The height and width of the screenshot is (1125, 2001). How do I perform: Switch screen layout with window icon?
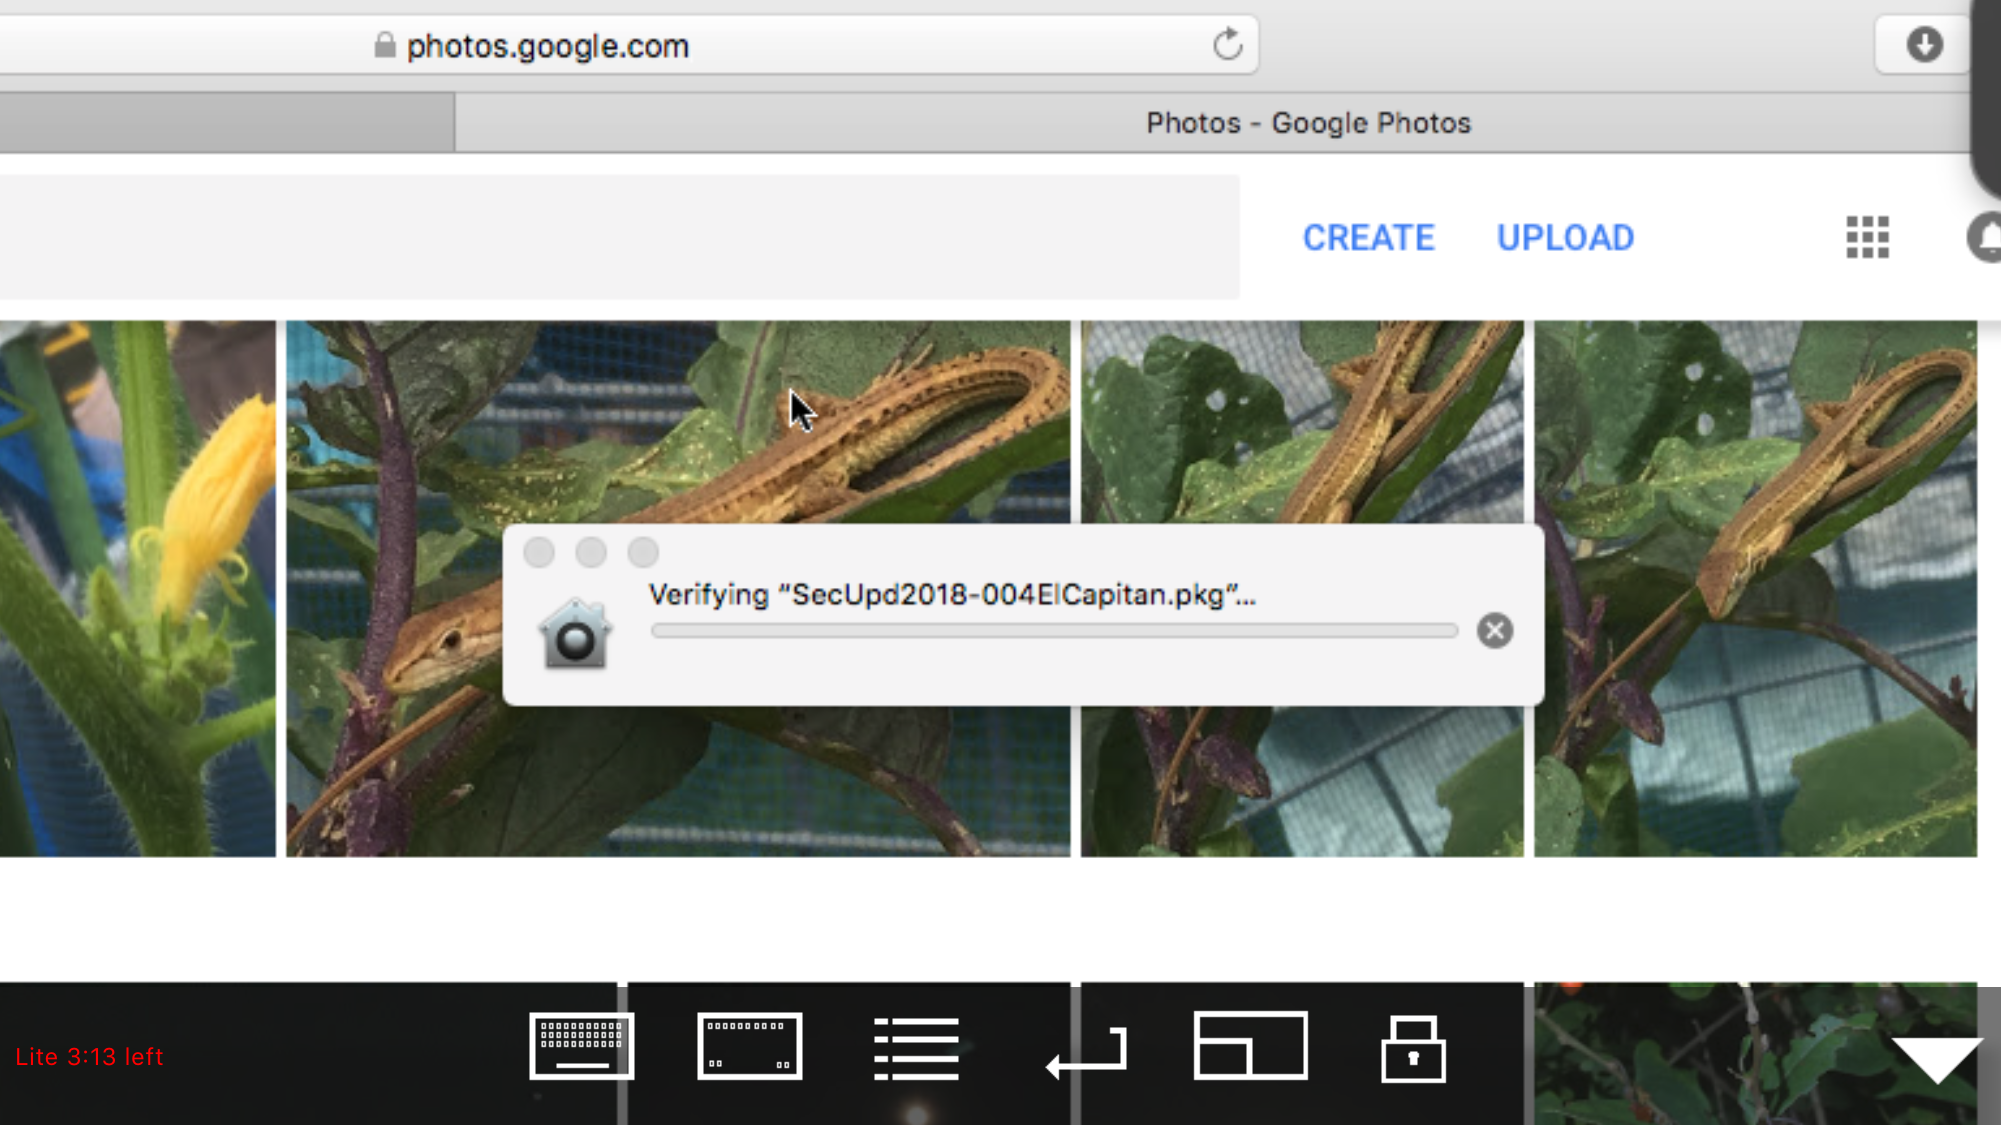click(1250, 1046)
